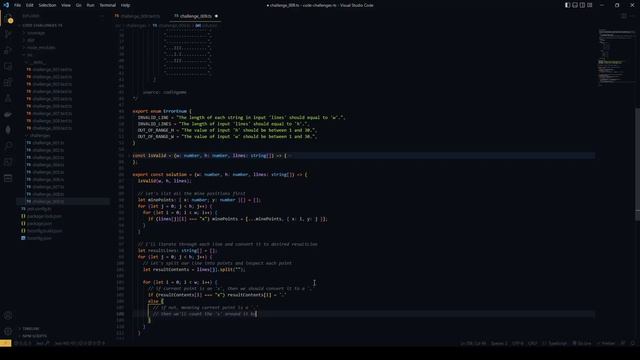Click Prettier in the status bar

click(x=606, y=343)
